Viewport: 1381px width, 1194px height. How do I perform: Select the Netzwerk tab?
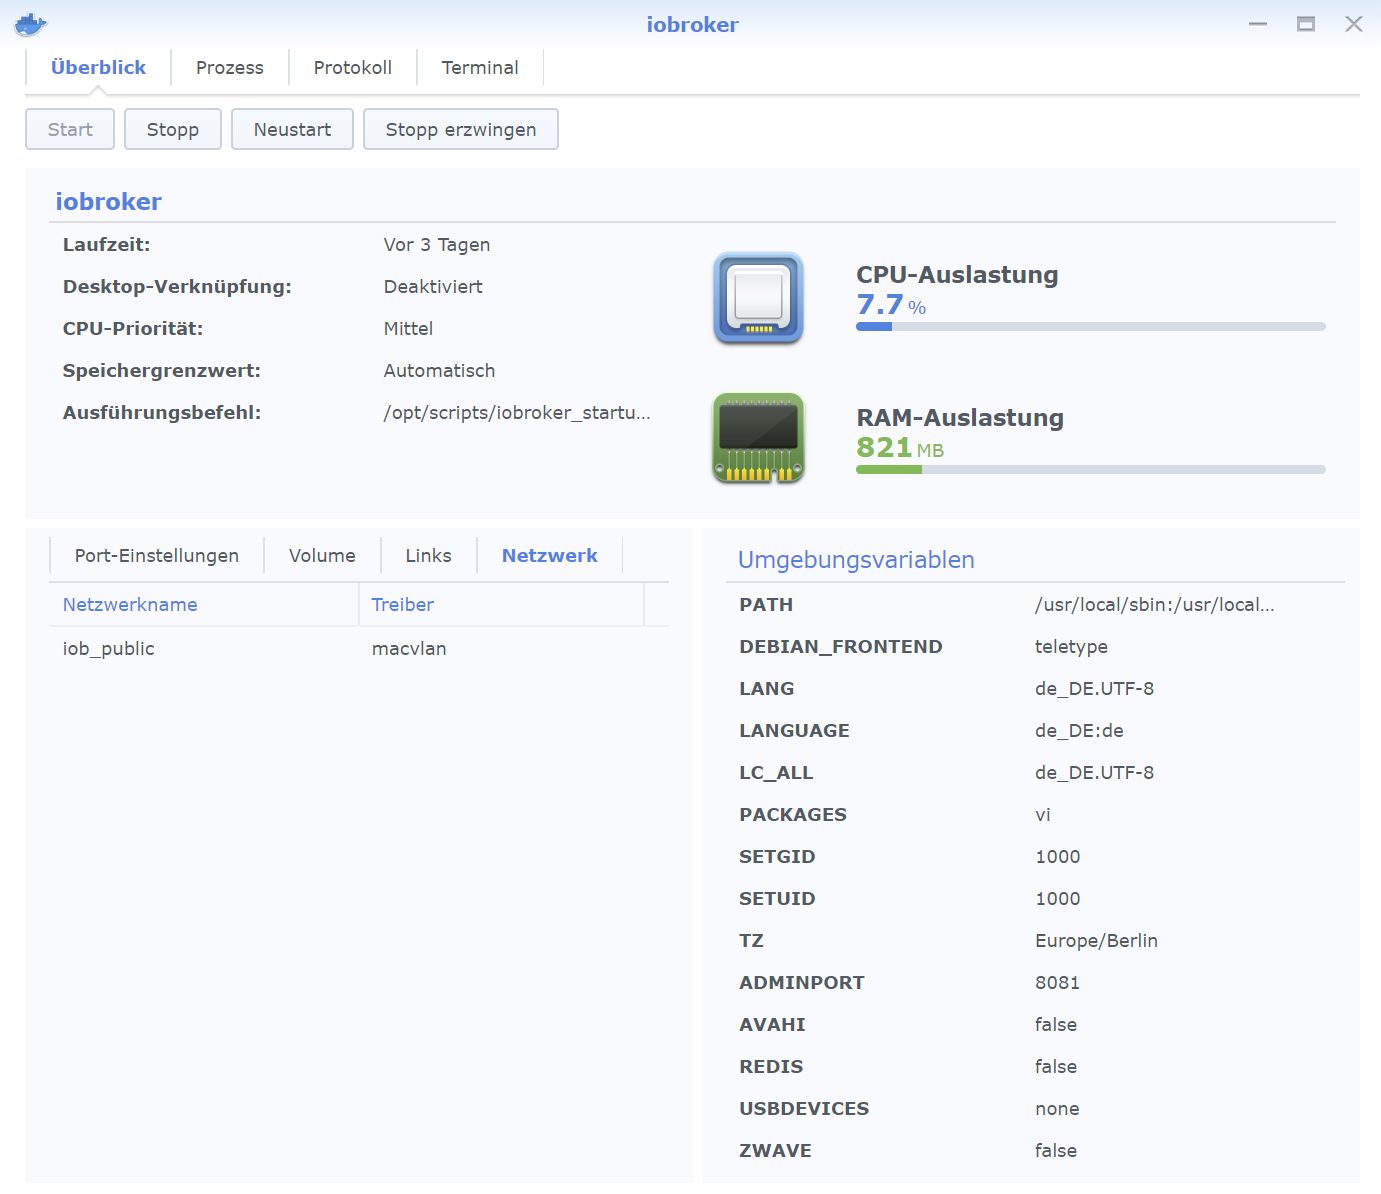[x=550, y=555]
